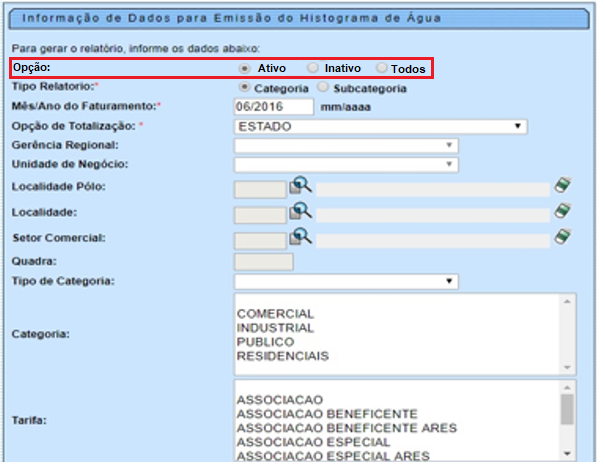605x475 pixels.
Task: Open search for Localidade Pólo
Action: pos(301,185)
